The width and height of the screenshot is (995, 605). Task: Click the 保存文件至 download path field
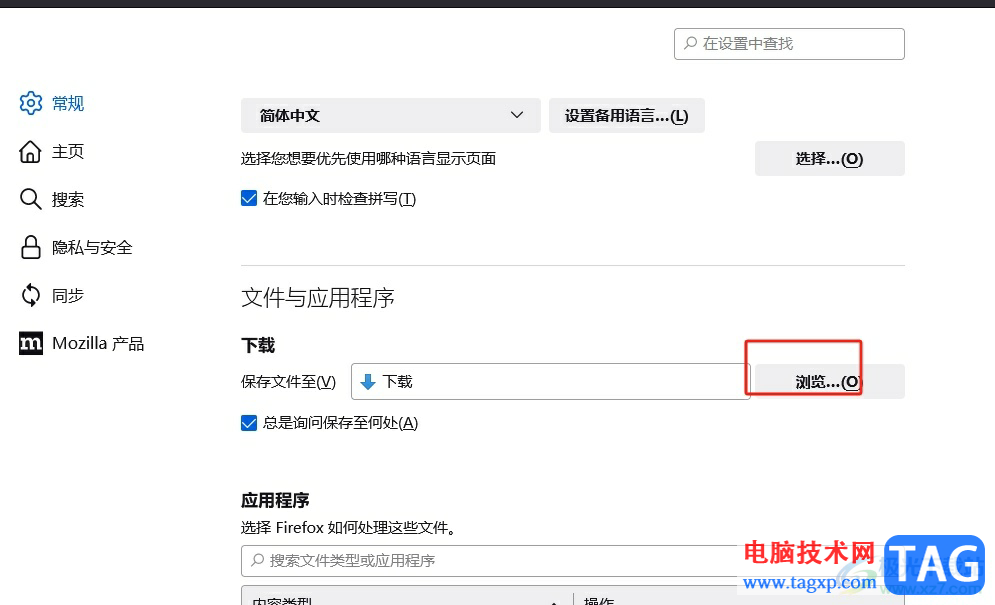point(550,381)
